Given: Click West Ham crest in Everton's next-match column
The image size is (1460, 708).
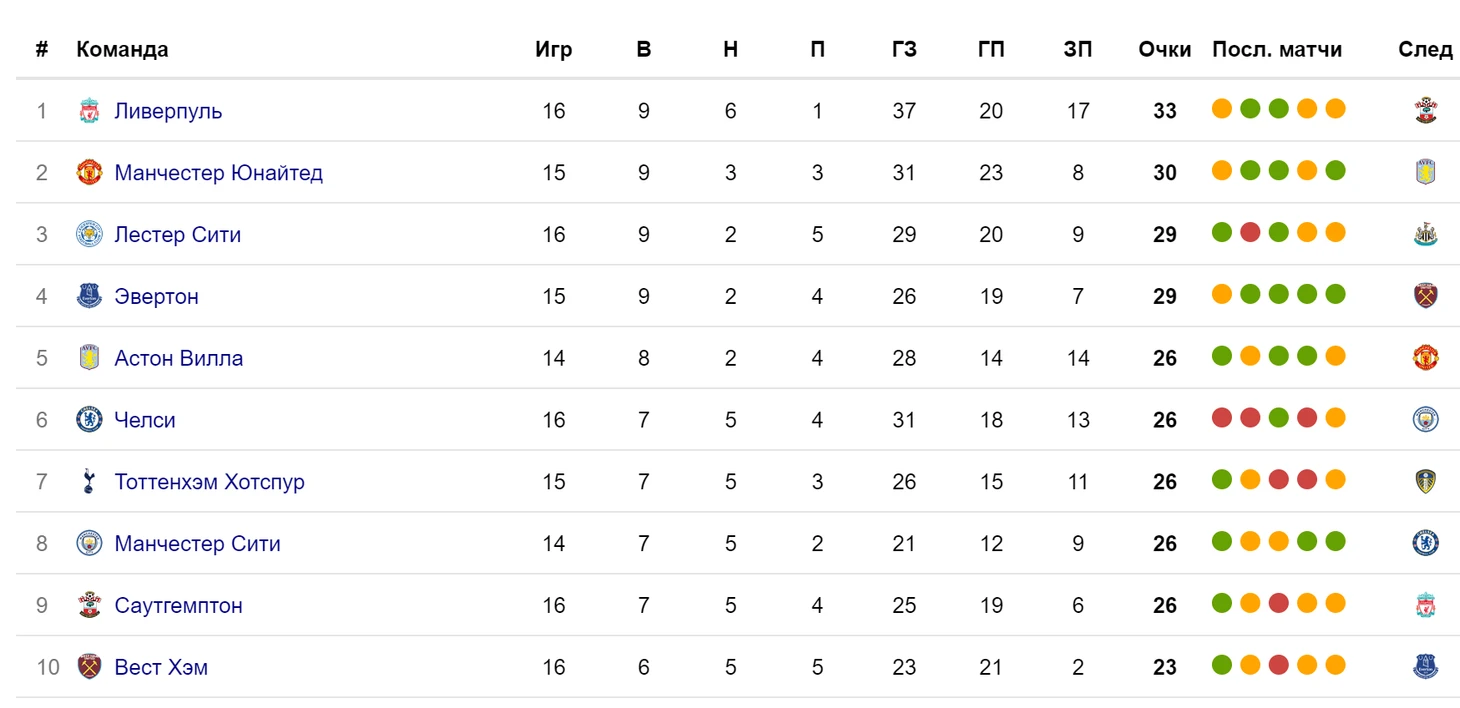Looking at the screenshot, I should click(1426, 297).
